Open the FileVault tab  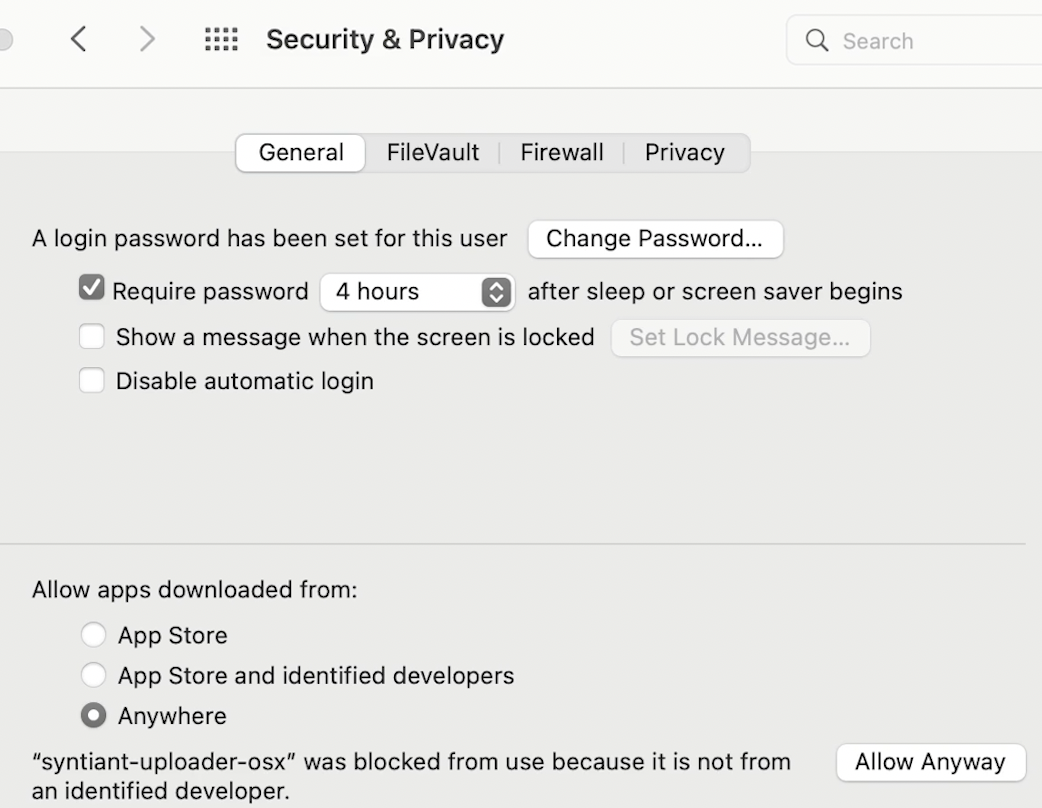433,152
